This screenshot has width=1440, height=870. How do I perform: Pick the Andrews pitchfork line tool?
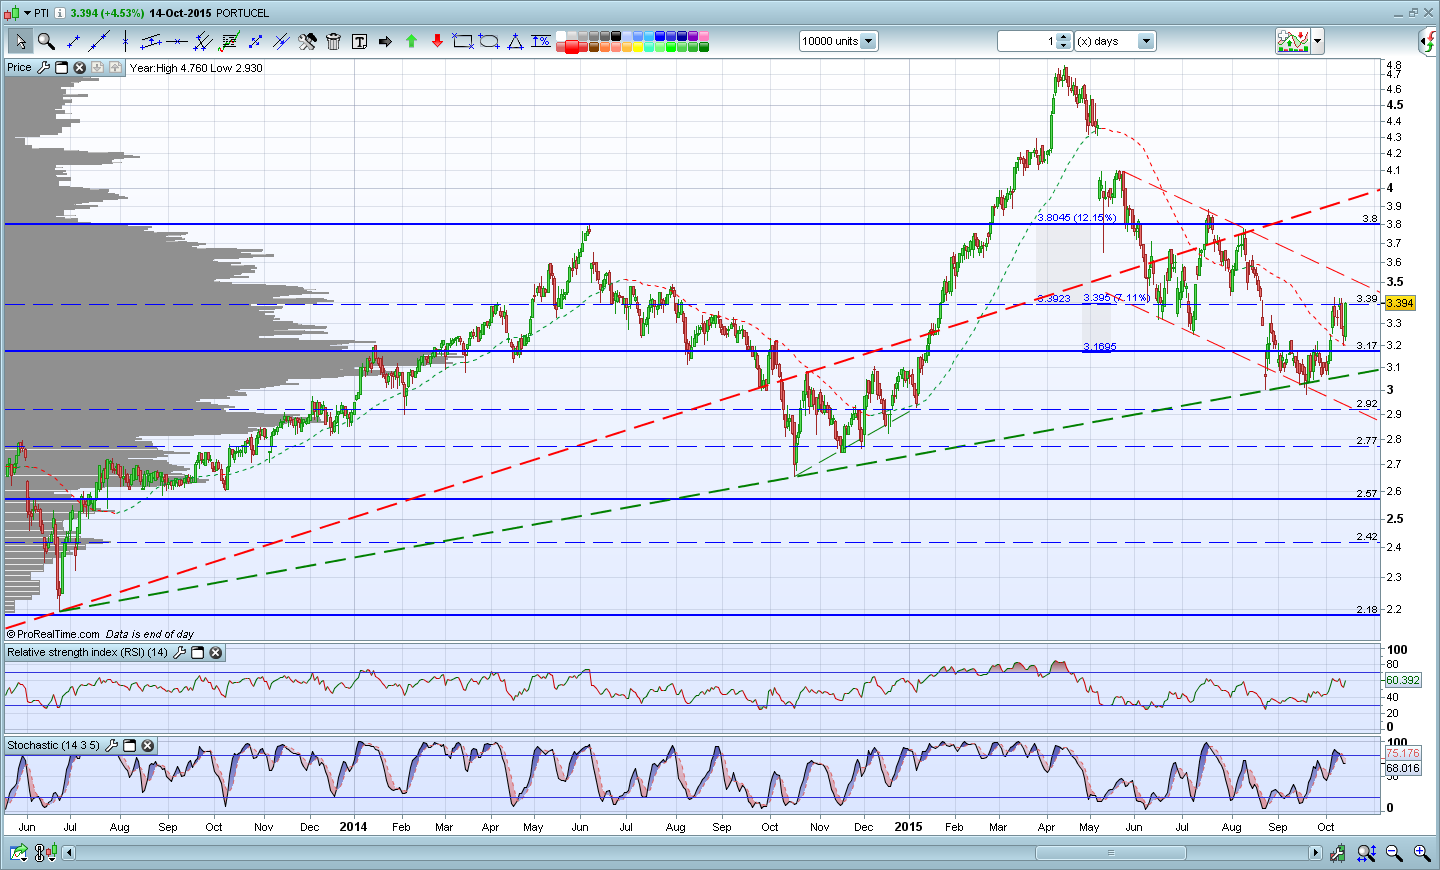point(281,41)
